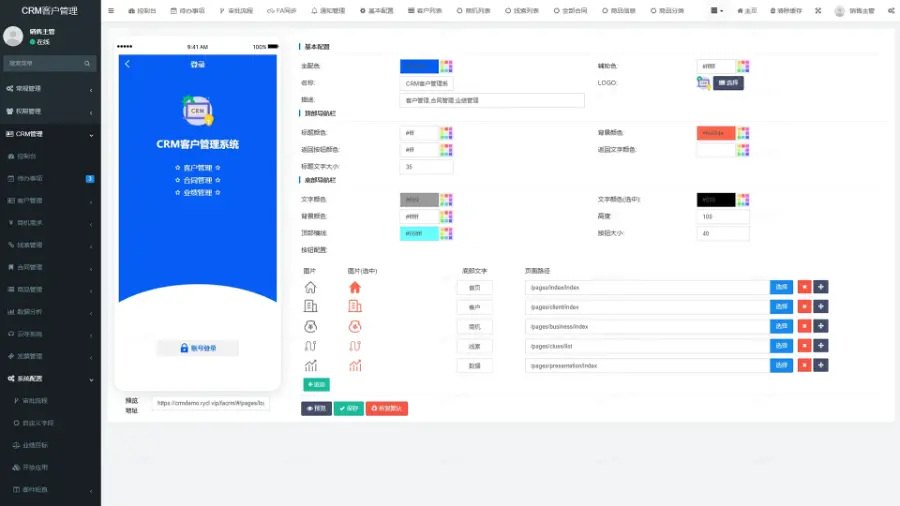This screenshot has height=506, width=900.
Task: Click the red selected chart icon for 数据
Action: [354, 366]
